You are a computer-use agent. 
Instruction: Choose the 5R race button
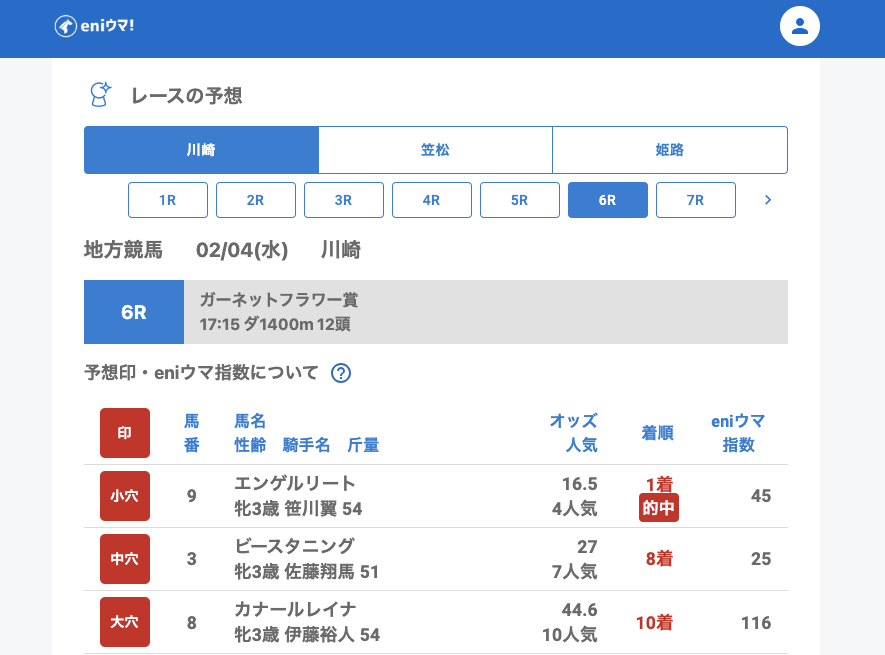(520, 200)
